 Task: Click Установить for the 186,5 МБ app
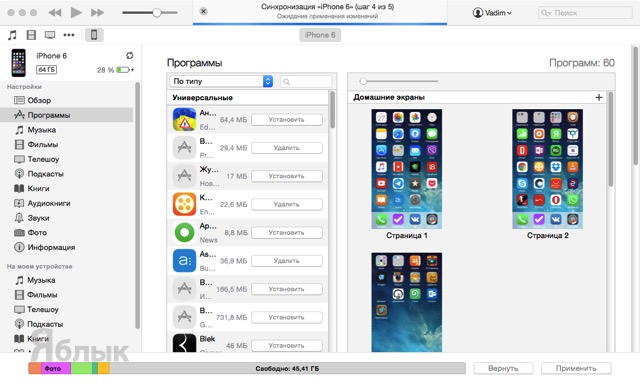point(287,289)
